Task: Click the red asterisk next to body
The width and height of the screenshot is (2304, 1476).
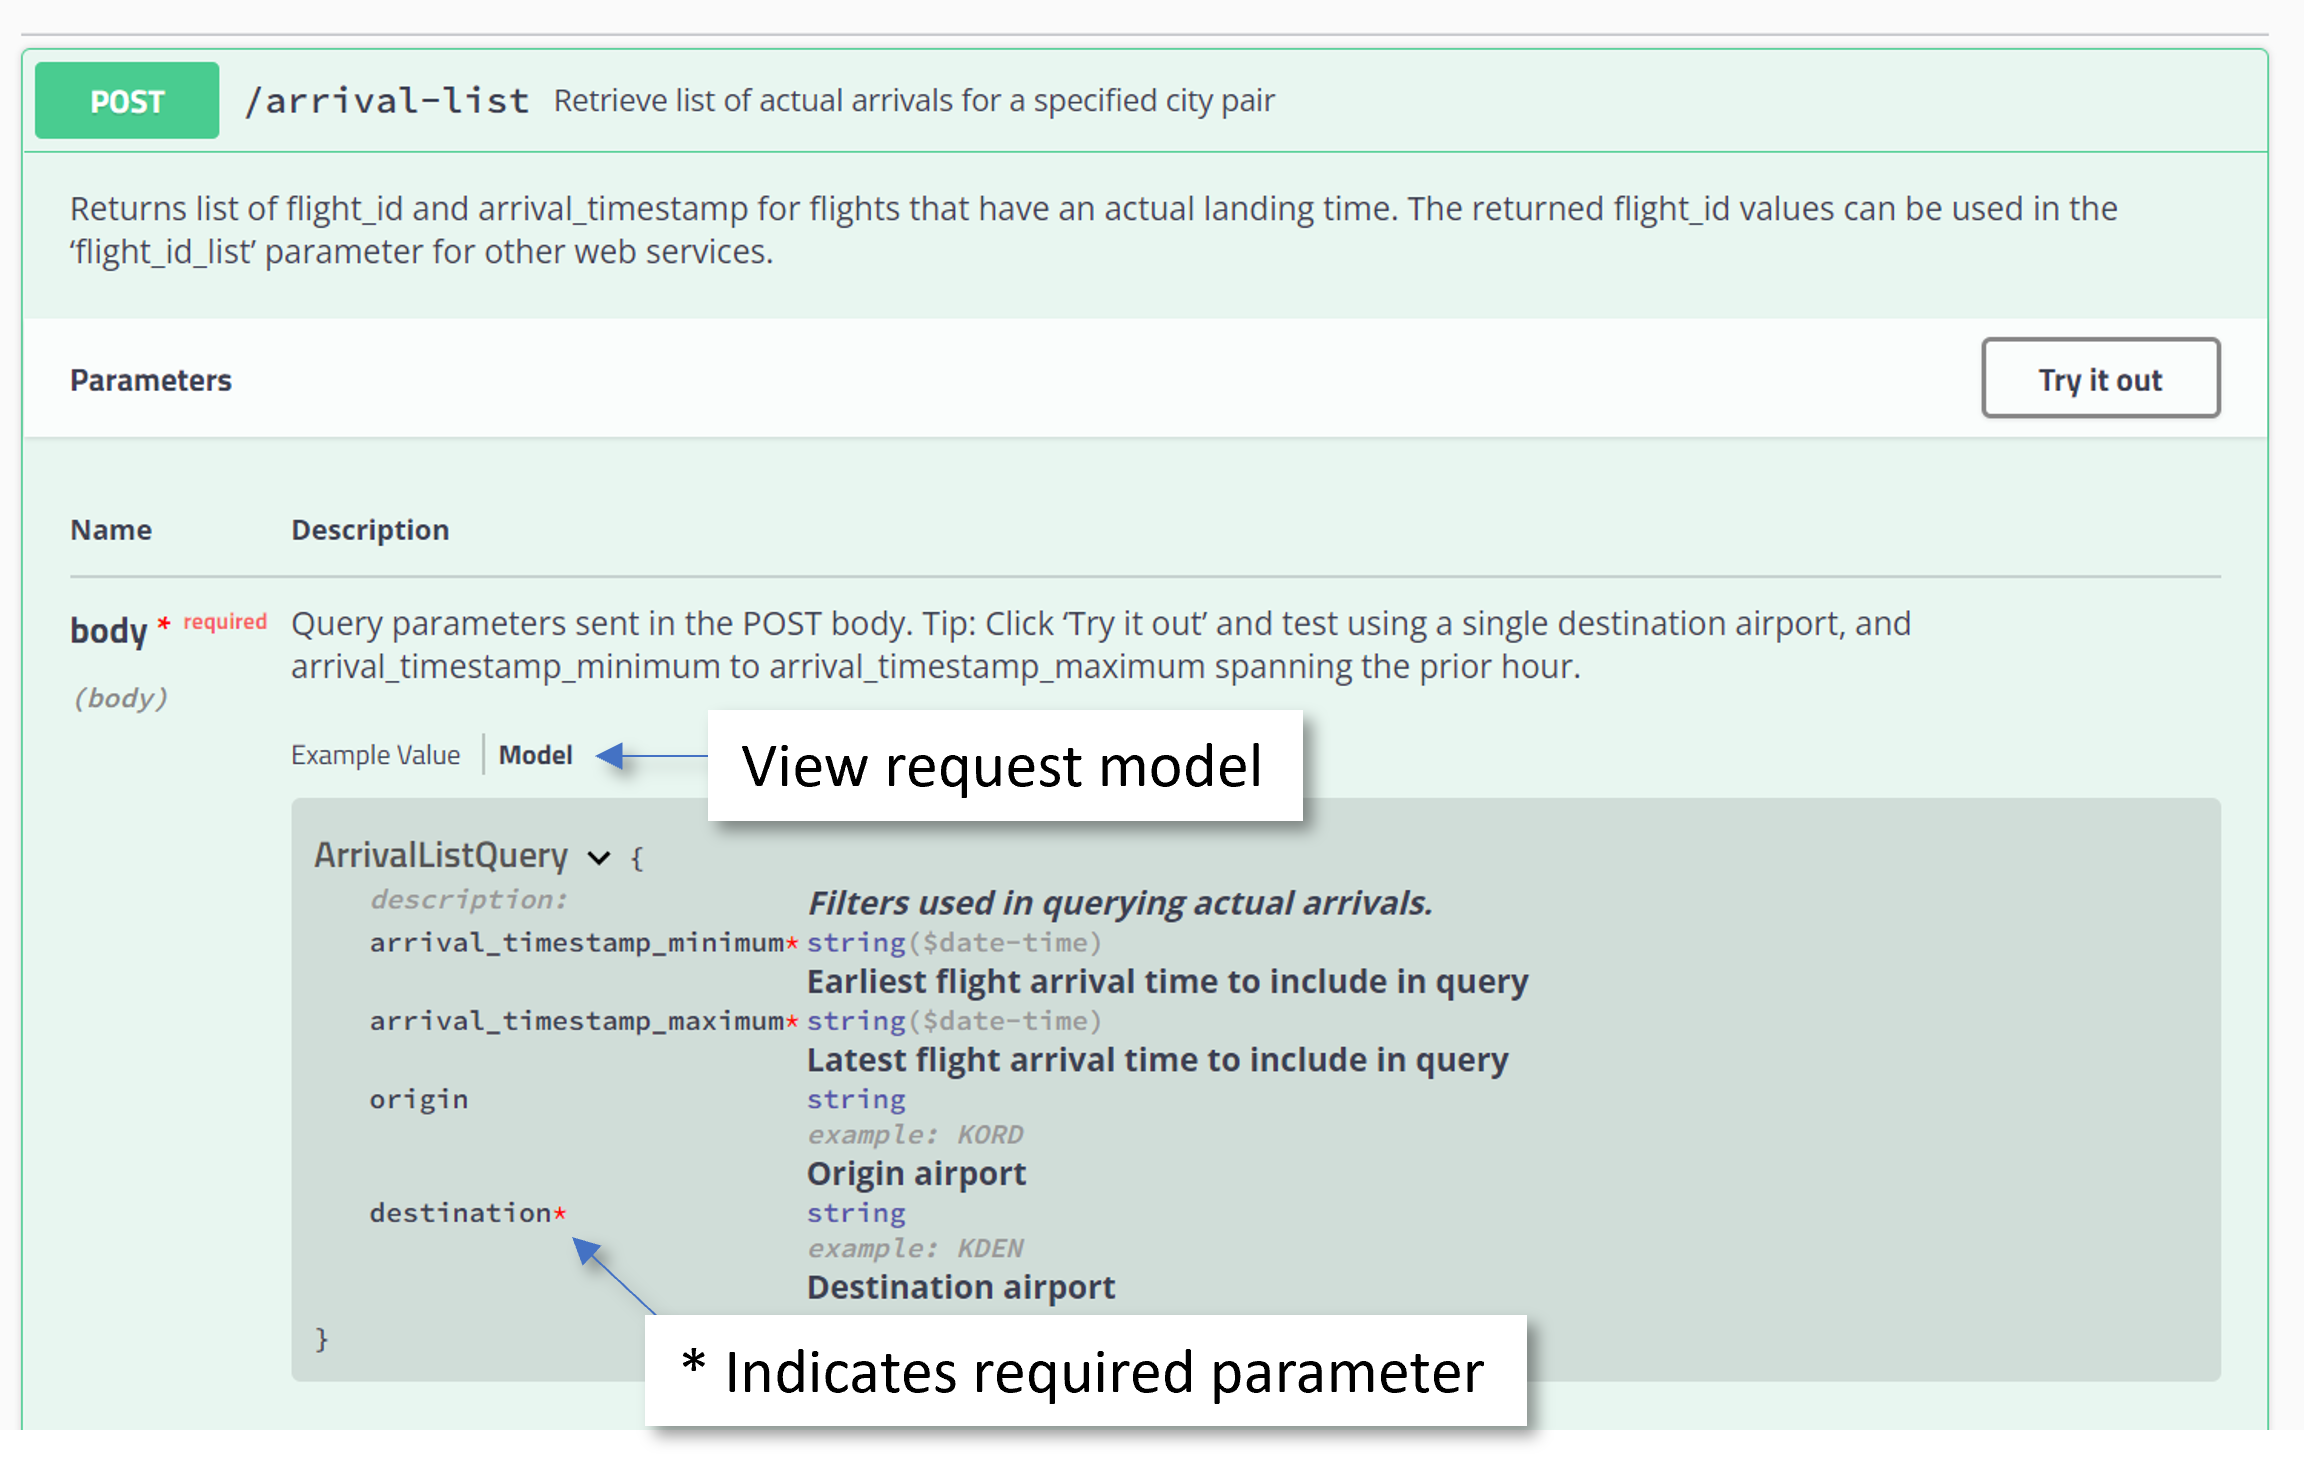Action: click(x=164, y=623)
